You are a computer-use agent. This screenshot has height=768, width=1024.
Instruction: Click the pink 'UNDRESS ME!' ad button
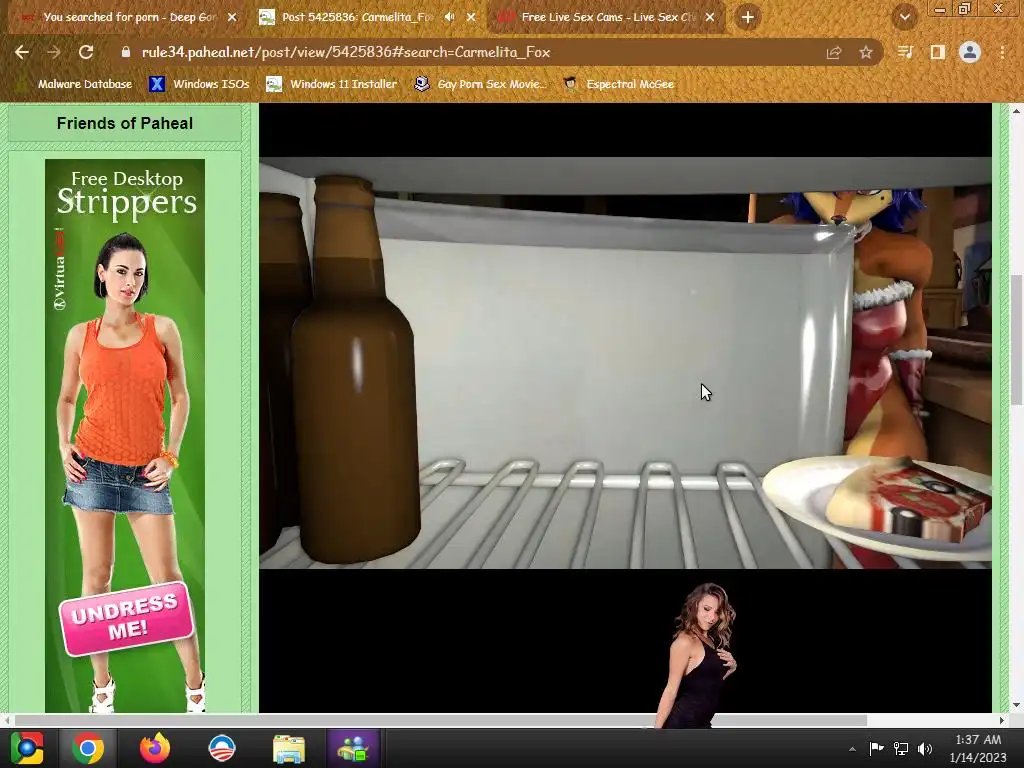pyautogui.click(x=127, y=618)
